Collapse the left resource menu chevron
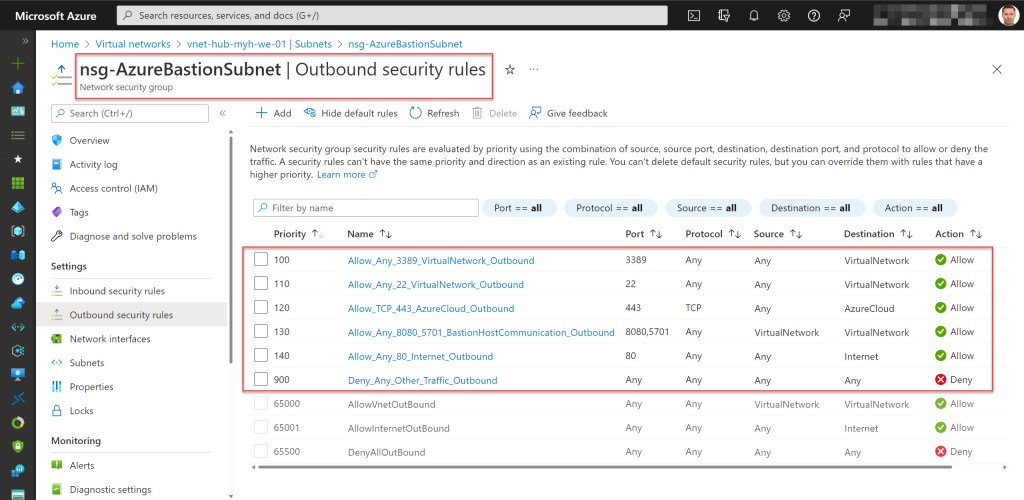1024x500 pixels. [x=222, y=114]
